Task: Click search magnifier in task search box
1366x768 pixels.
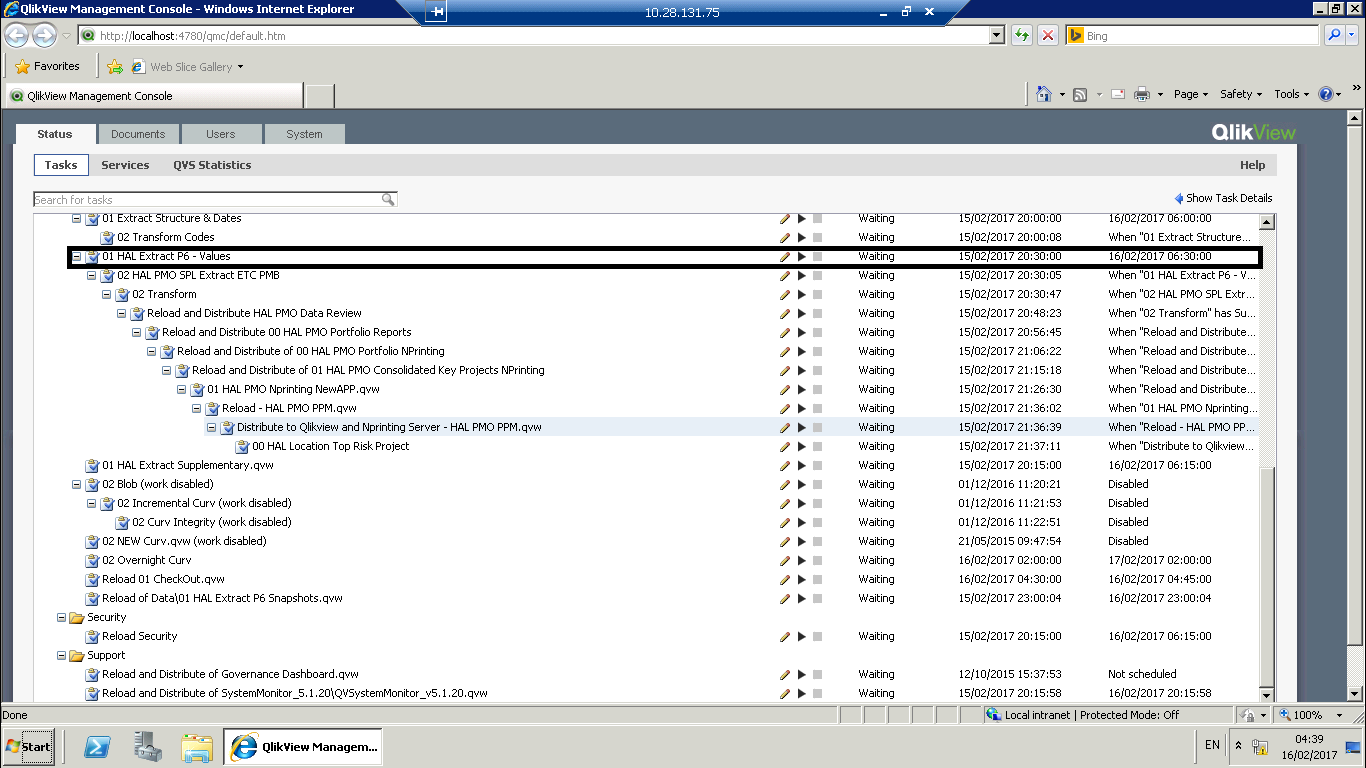Action: point(388,200)
